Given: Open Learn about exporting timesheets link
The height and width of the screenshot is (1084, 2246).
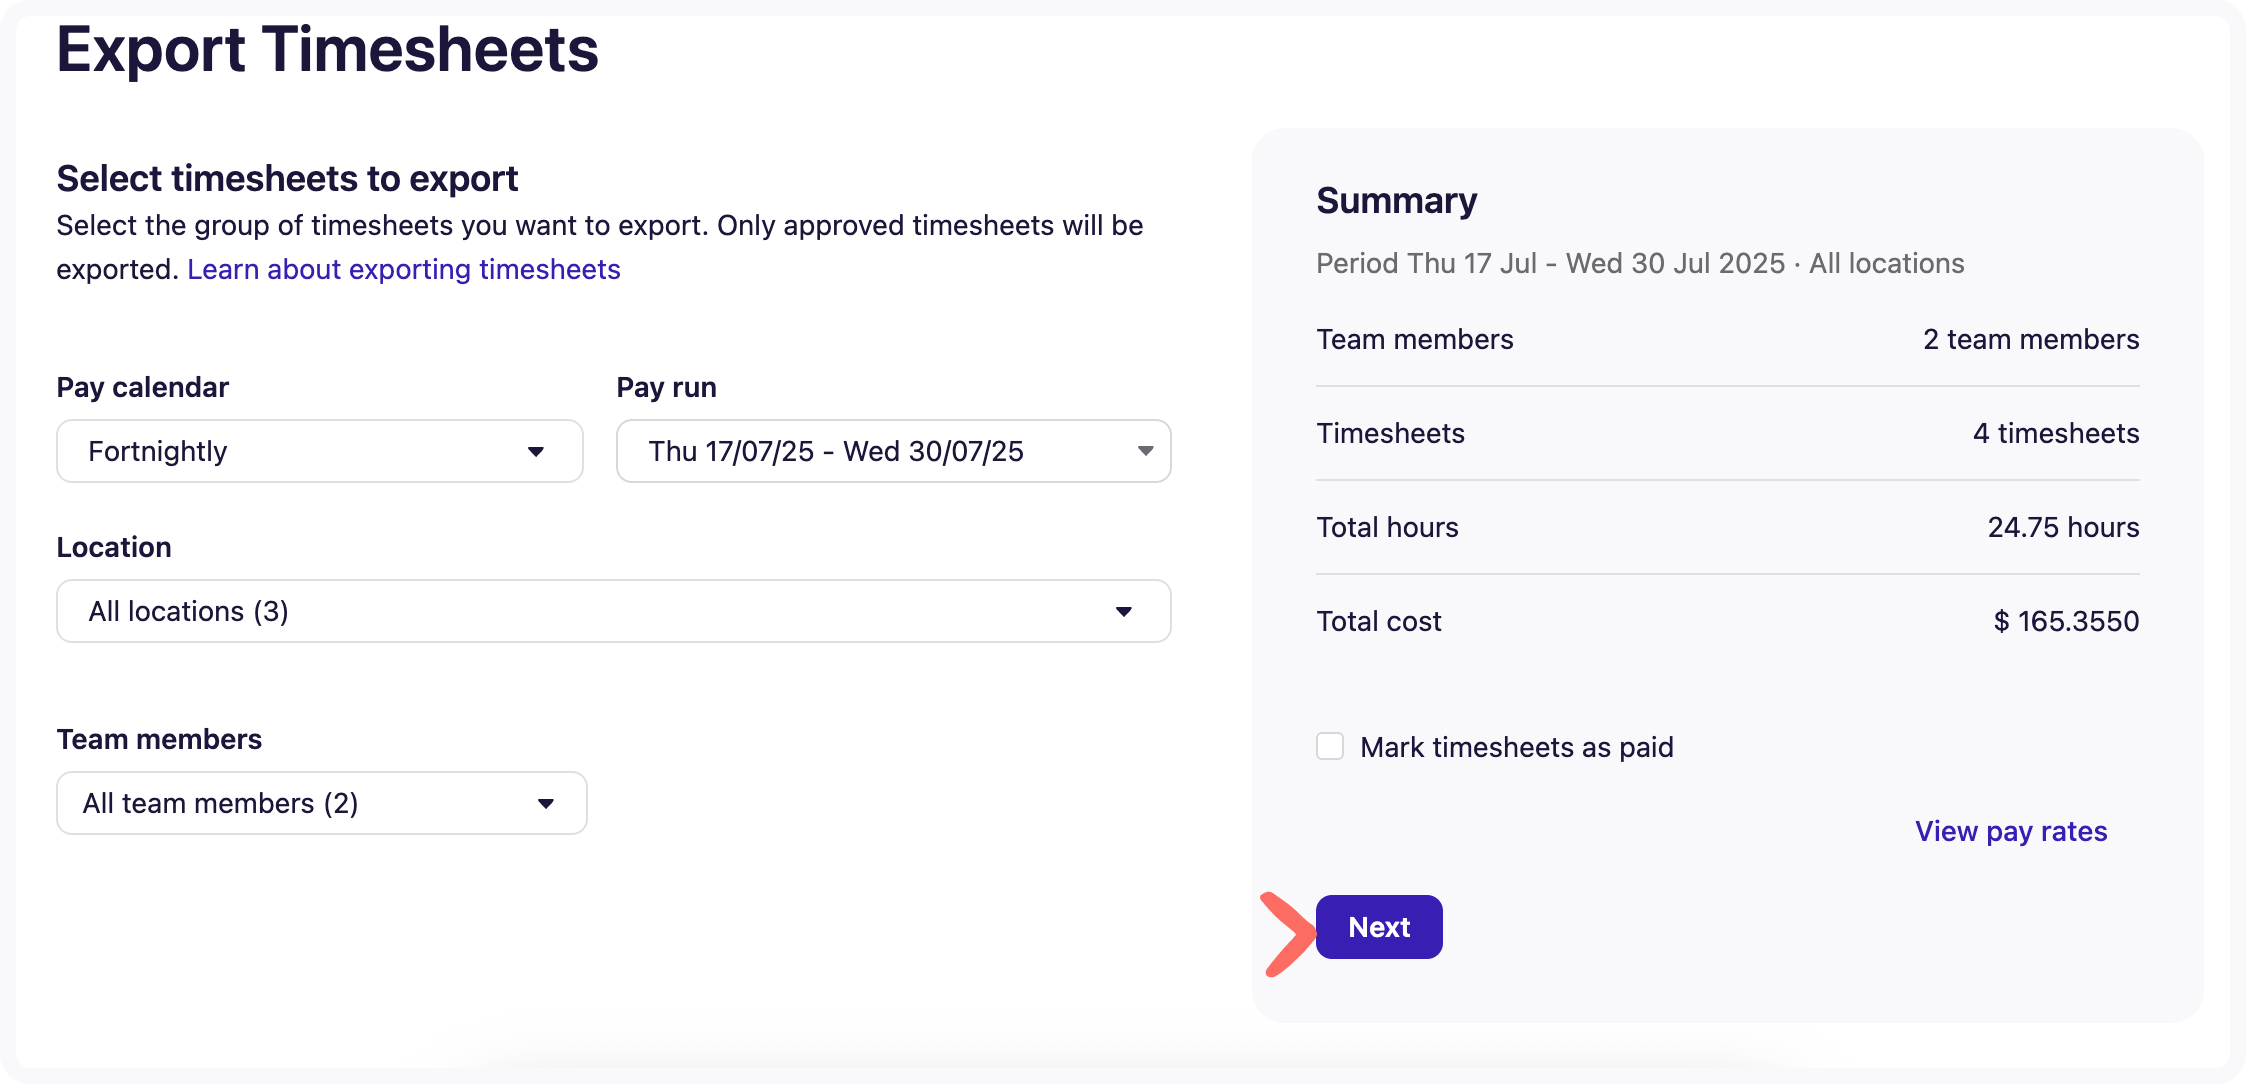Looking at the screenshot, I should tap(403, 269).
